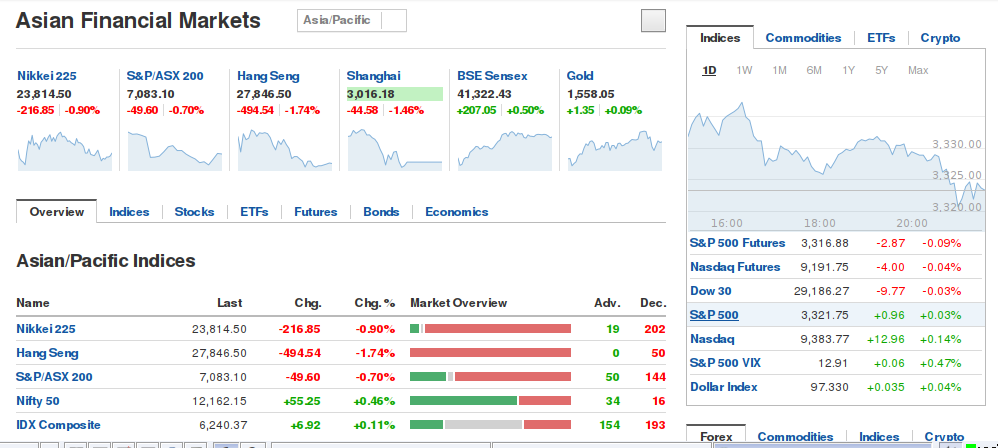Click Nikkei 225 decliners count 202

(654, 329)
